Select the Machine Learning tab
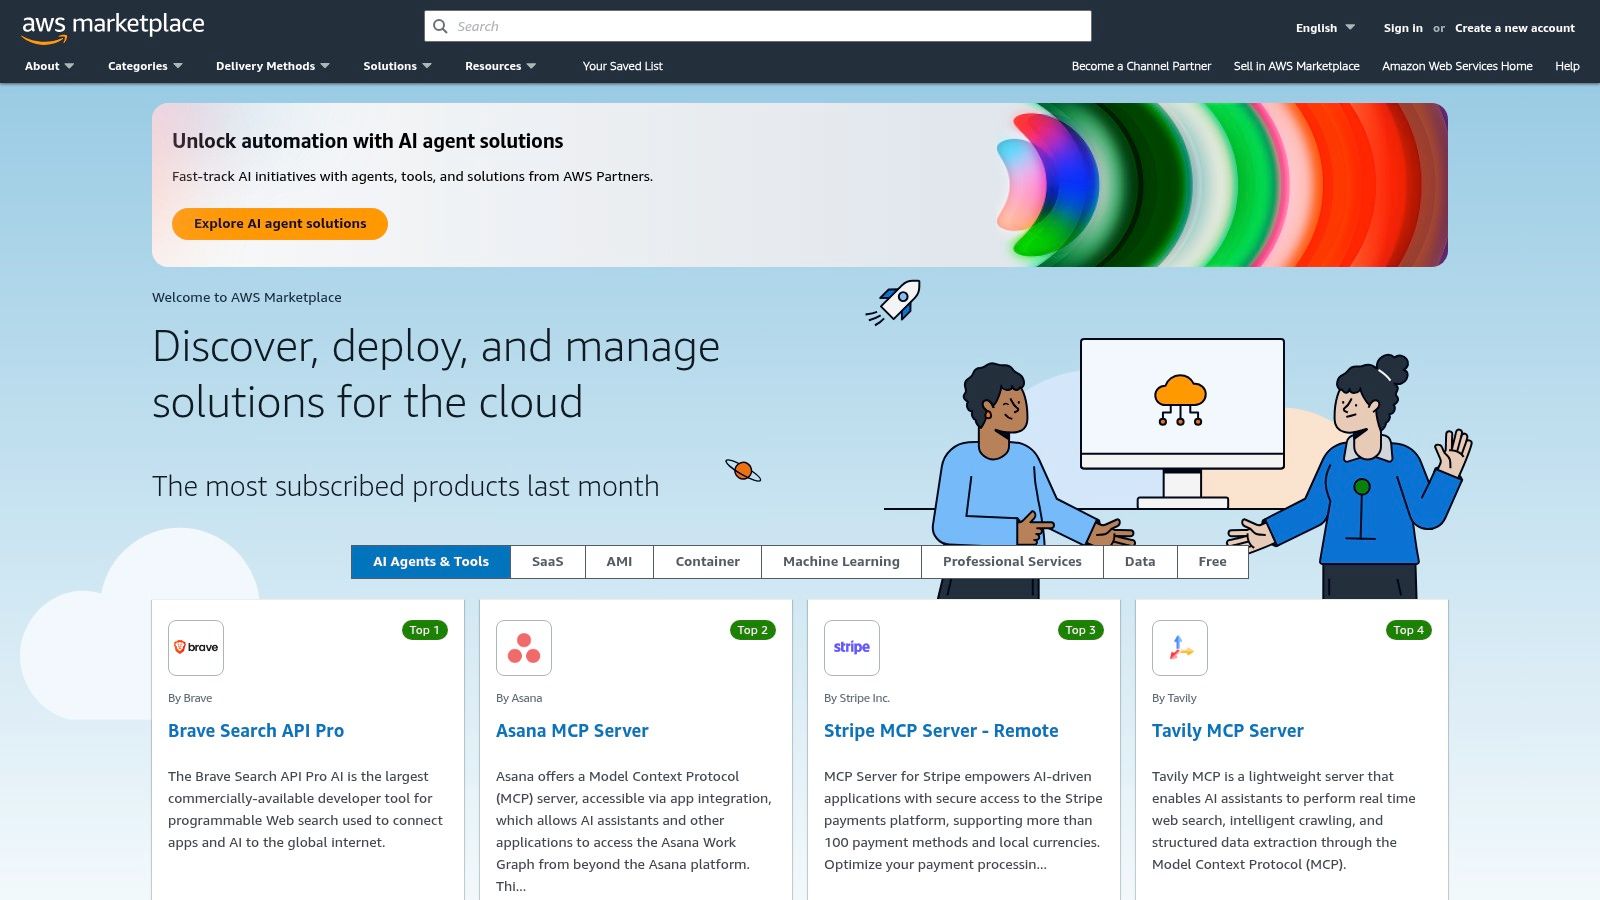 click(x=841, y=561)
